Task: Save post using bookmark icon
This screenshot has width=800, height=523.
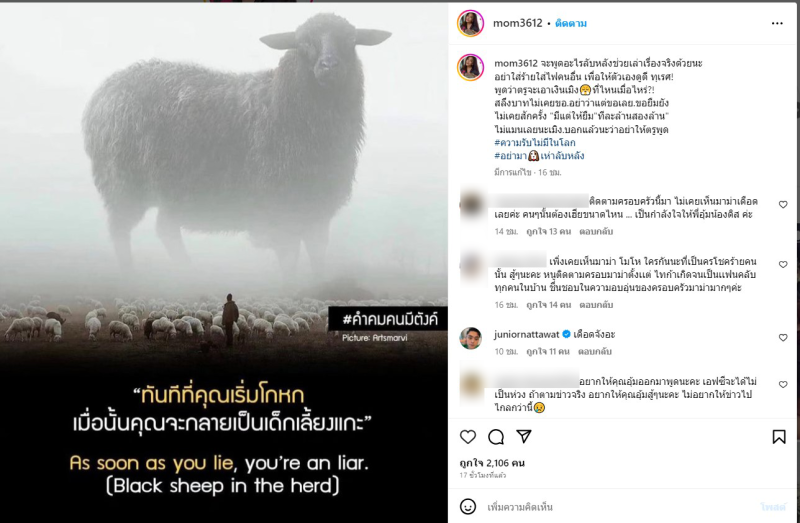Action: pos(779,437)
